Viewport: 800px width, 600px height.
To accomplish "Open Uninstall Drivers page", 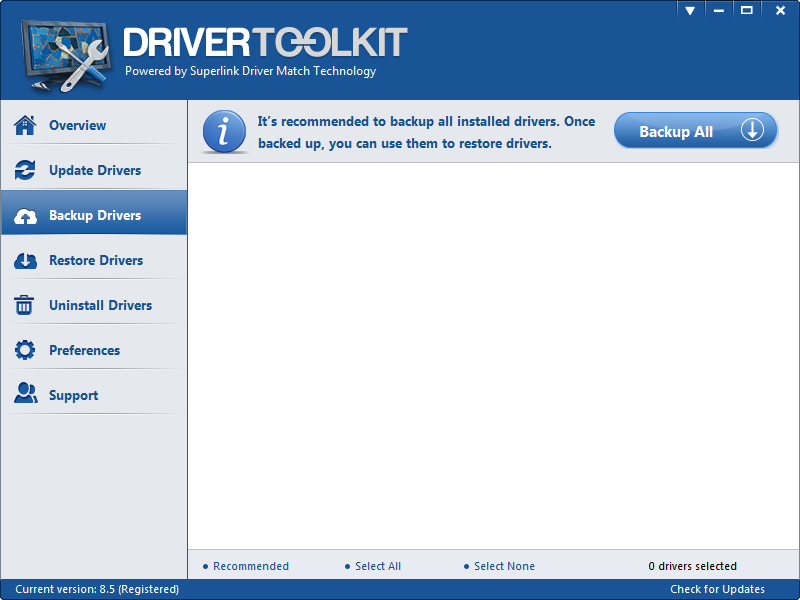I will (x=94, y=305).
